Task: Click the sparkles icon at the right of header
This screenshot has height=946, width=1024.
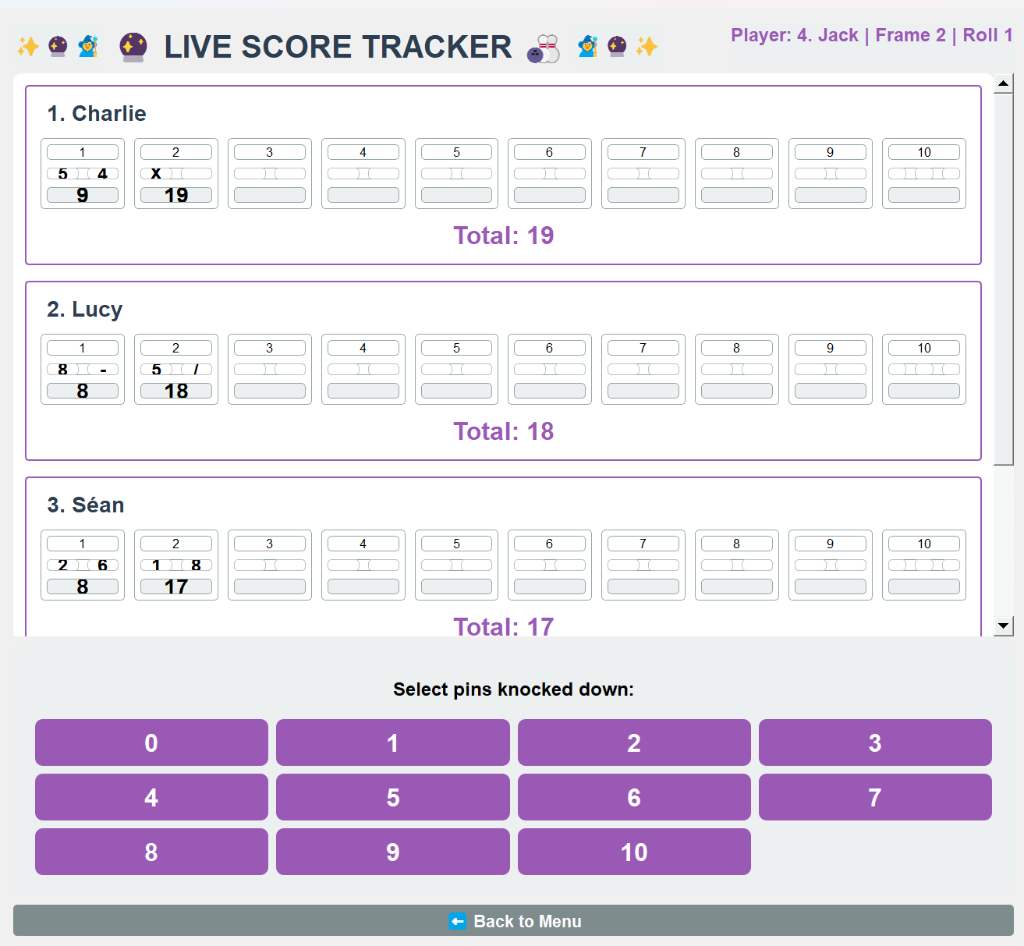Action: (646, 46)
